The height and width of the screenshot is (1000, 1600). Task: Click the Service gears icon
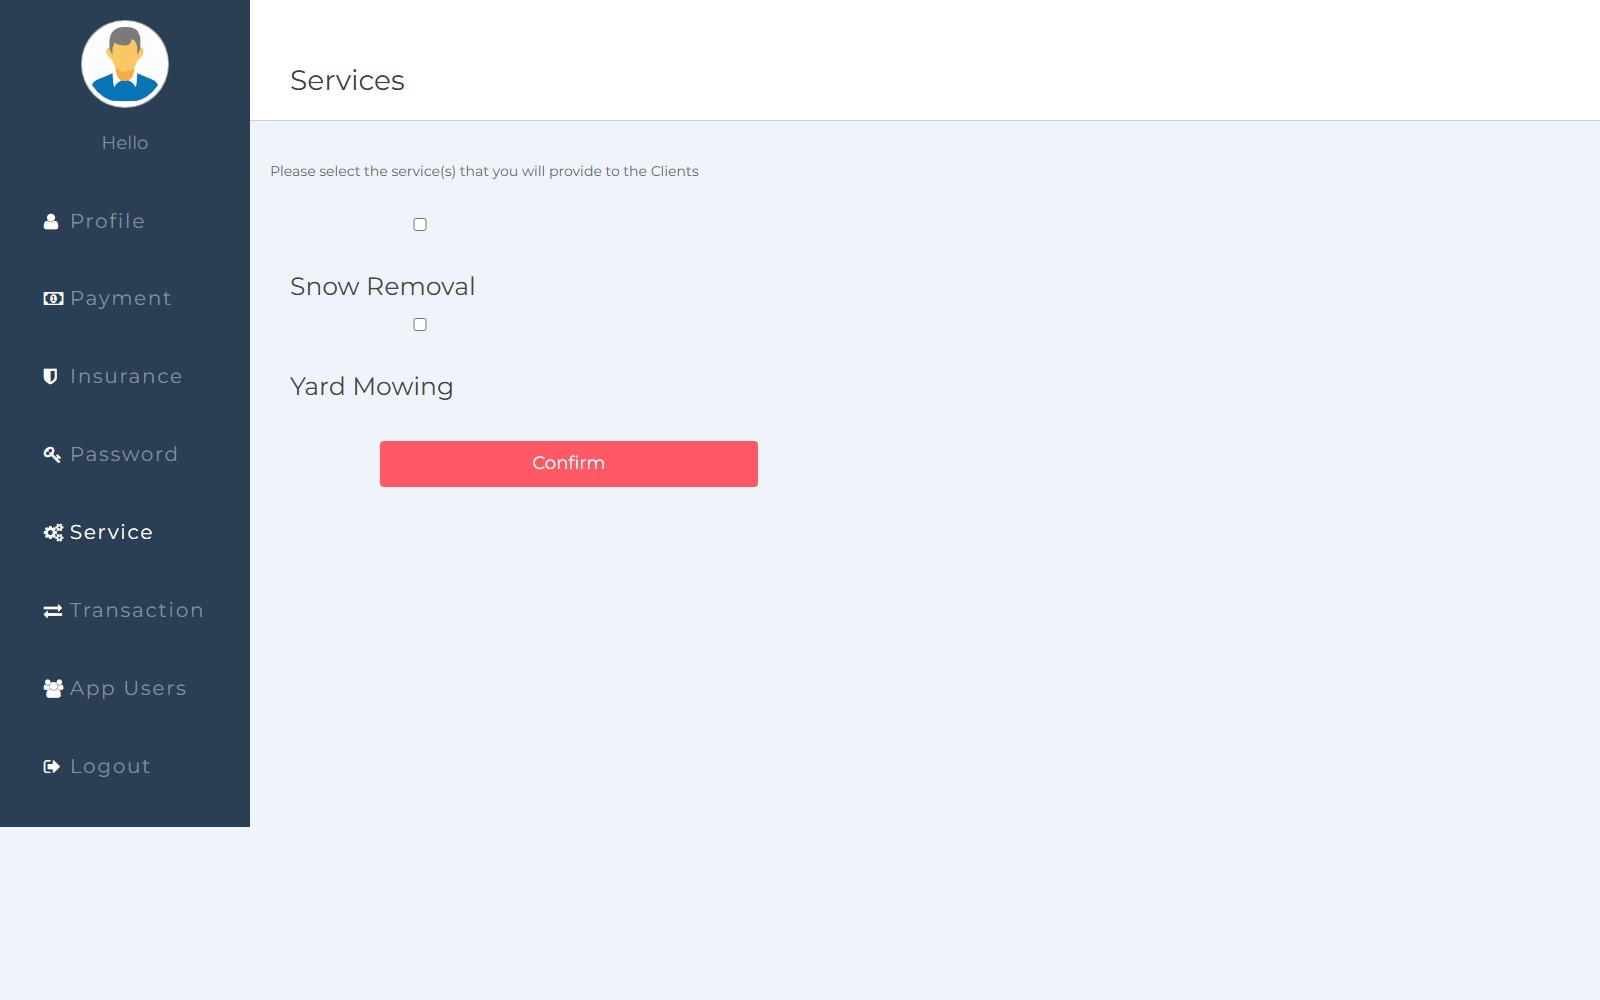click(53, 533)
